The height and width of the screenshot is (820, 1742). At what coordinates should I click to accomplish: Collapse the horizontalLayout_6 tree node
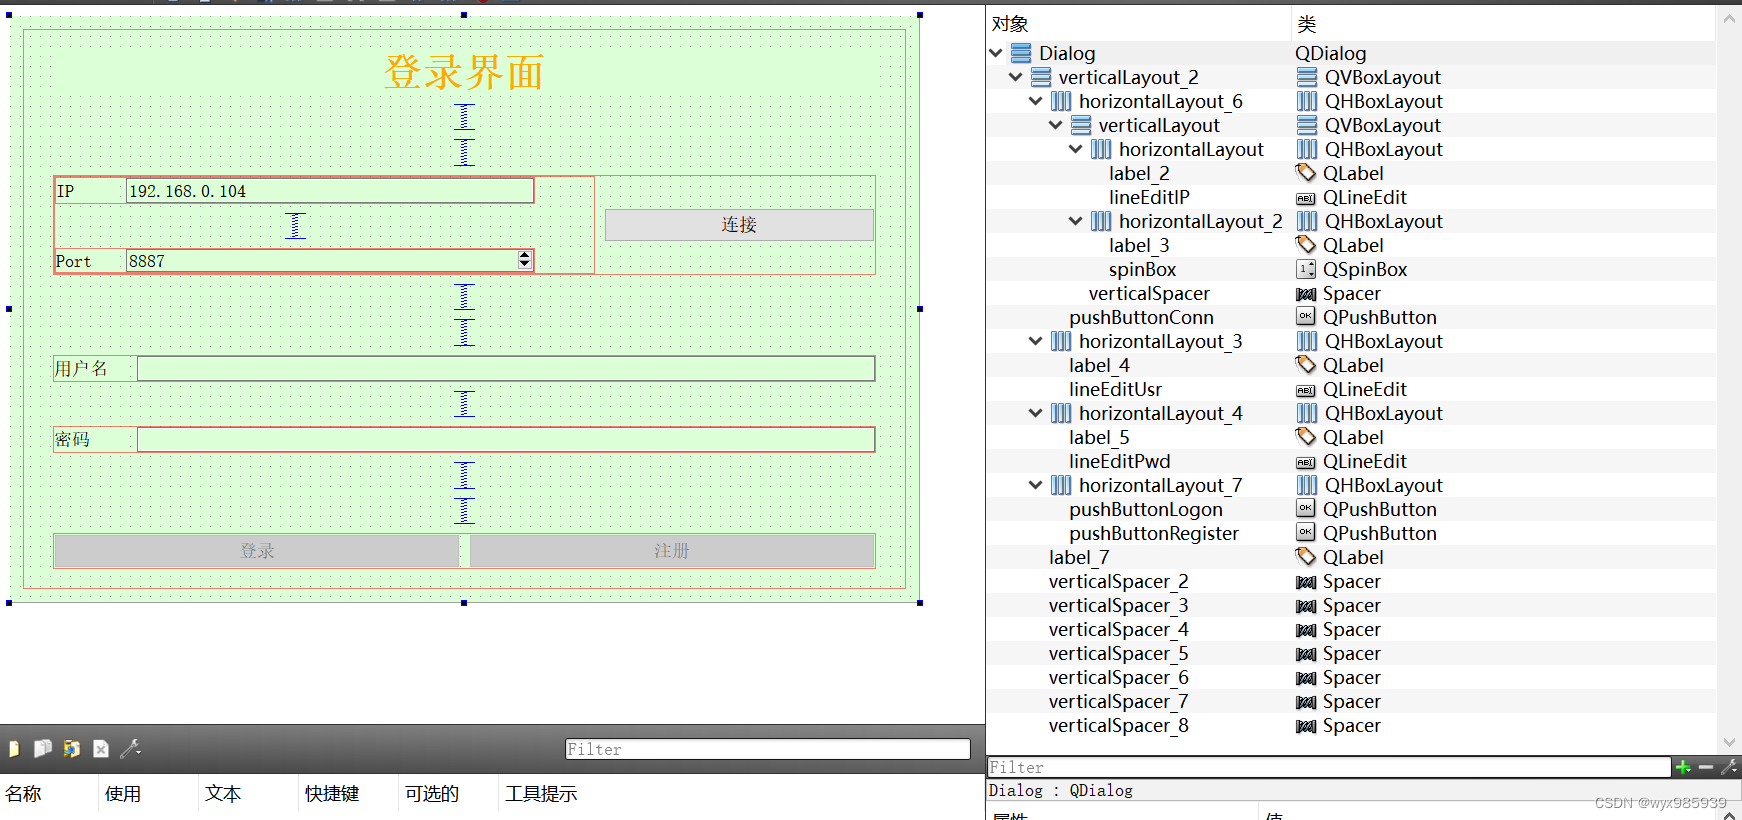[x=1036, y=101]
